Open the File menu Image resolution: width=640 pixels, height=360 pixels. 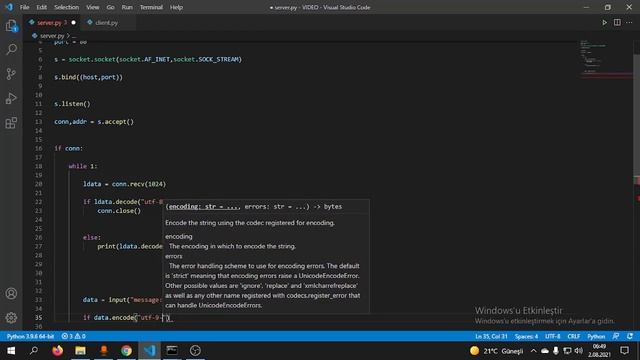coord(24,7)
